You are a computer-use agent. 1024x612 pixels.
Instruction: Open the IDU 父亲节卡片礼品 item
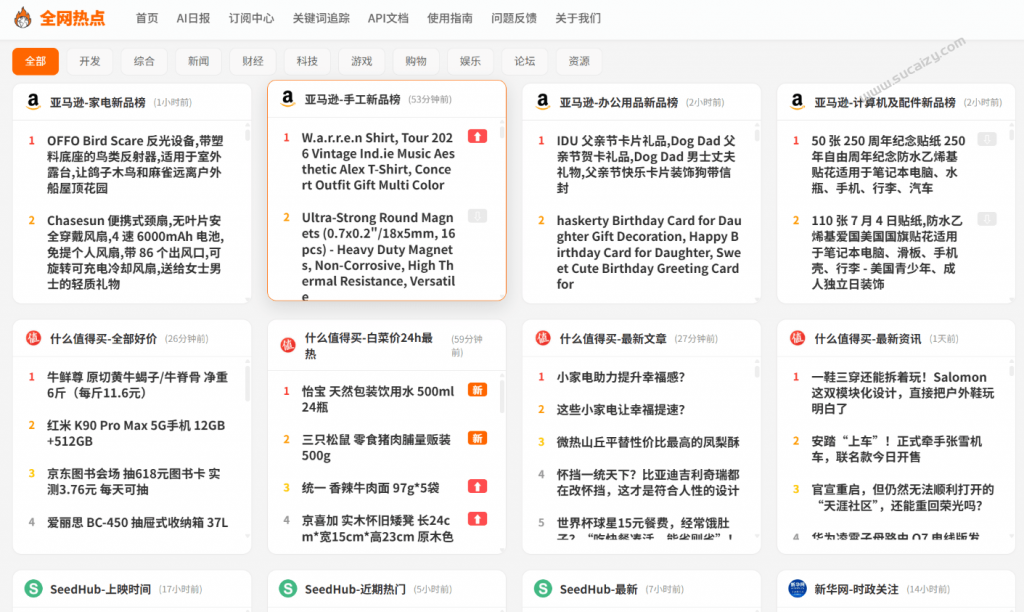(646, 165)
